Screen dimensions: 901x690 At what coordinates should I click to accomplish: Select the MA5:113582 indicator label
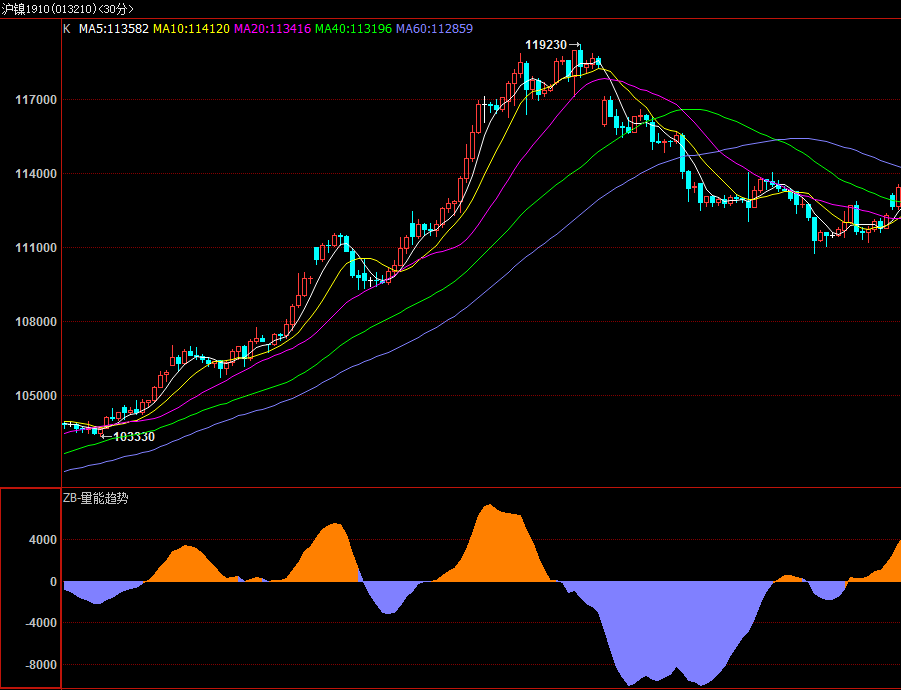click(x=114, y=29)
